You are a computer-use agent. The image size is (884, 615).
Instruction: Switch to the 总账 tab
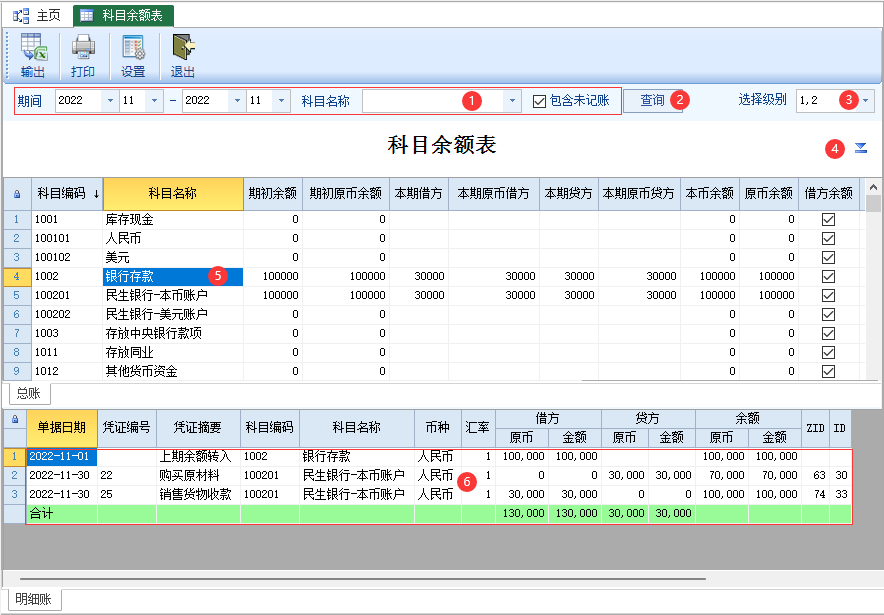pos(28,394)
